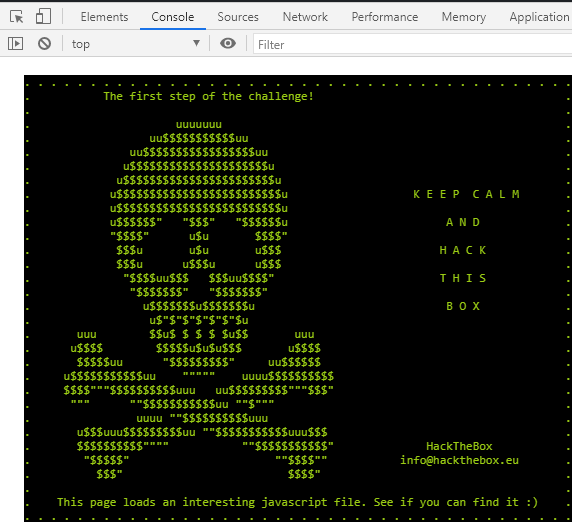The width and height of the screenshot is (572, 522).
Task: Open the top context dropdown
Action: [x=136, y=44]
